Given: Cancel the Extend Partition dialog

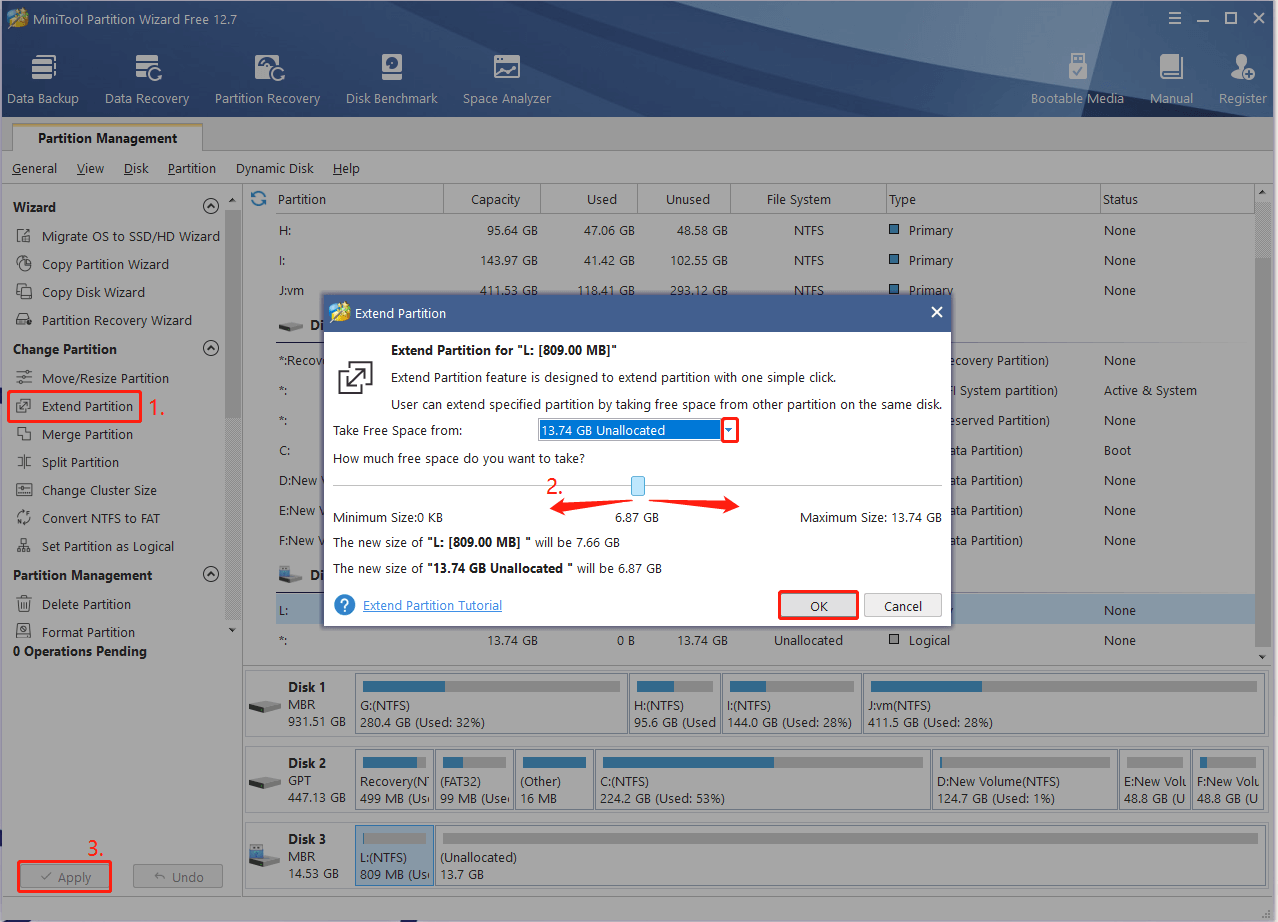Looking at the screenshot, I should (x=903, y=606).
